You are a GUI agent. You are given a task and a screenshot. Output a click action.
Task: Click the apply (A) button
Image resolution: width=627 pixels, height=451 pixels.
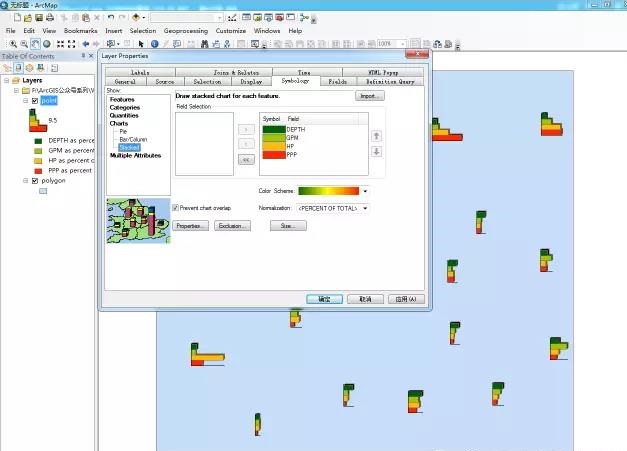406,299
